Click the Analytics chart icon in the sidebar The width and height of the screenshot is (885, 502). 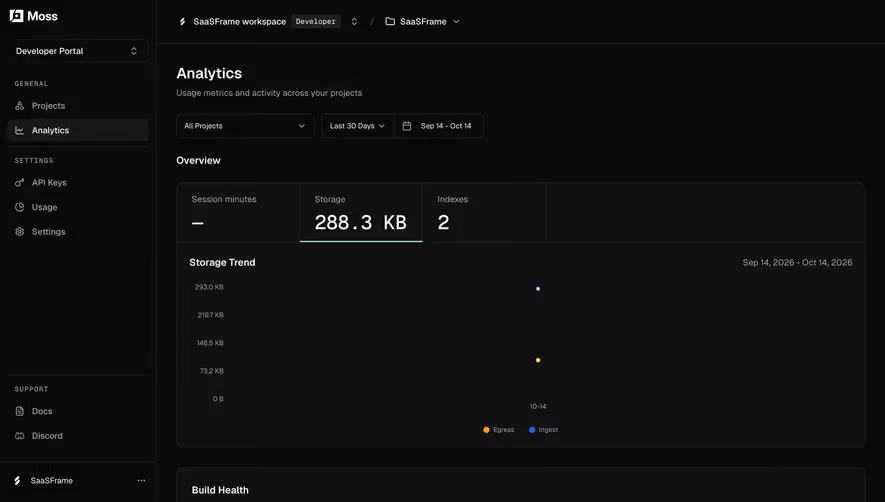[20, 130]
